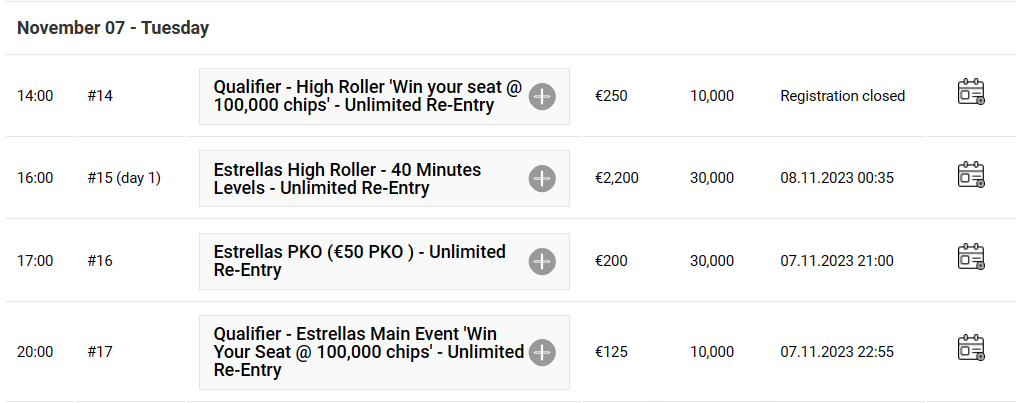
Task: Click the 17:00 start time
Action: [35, 261]
